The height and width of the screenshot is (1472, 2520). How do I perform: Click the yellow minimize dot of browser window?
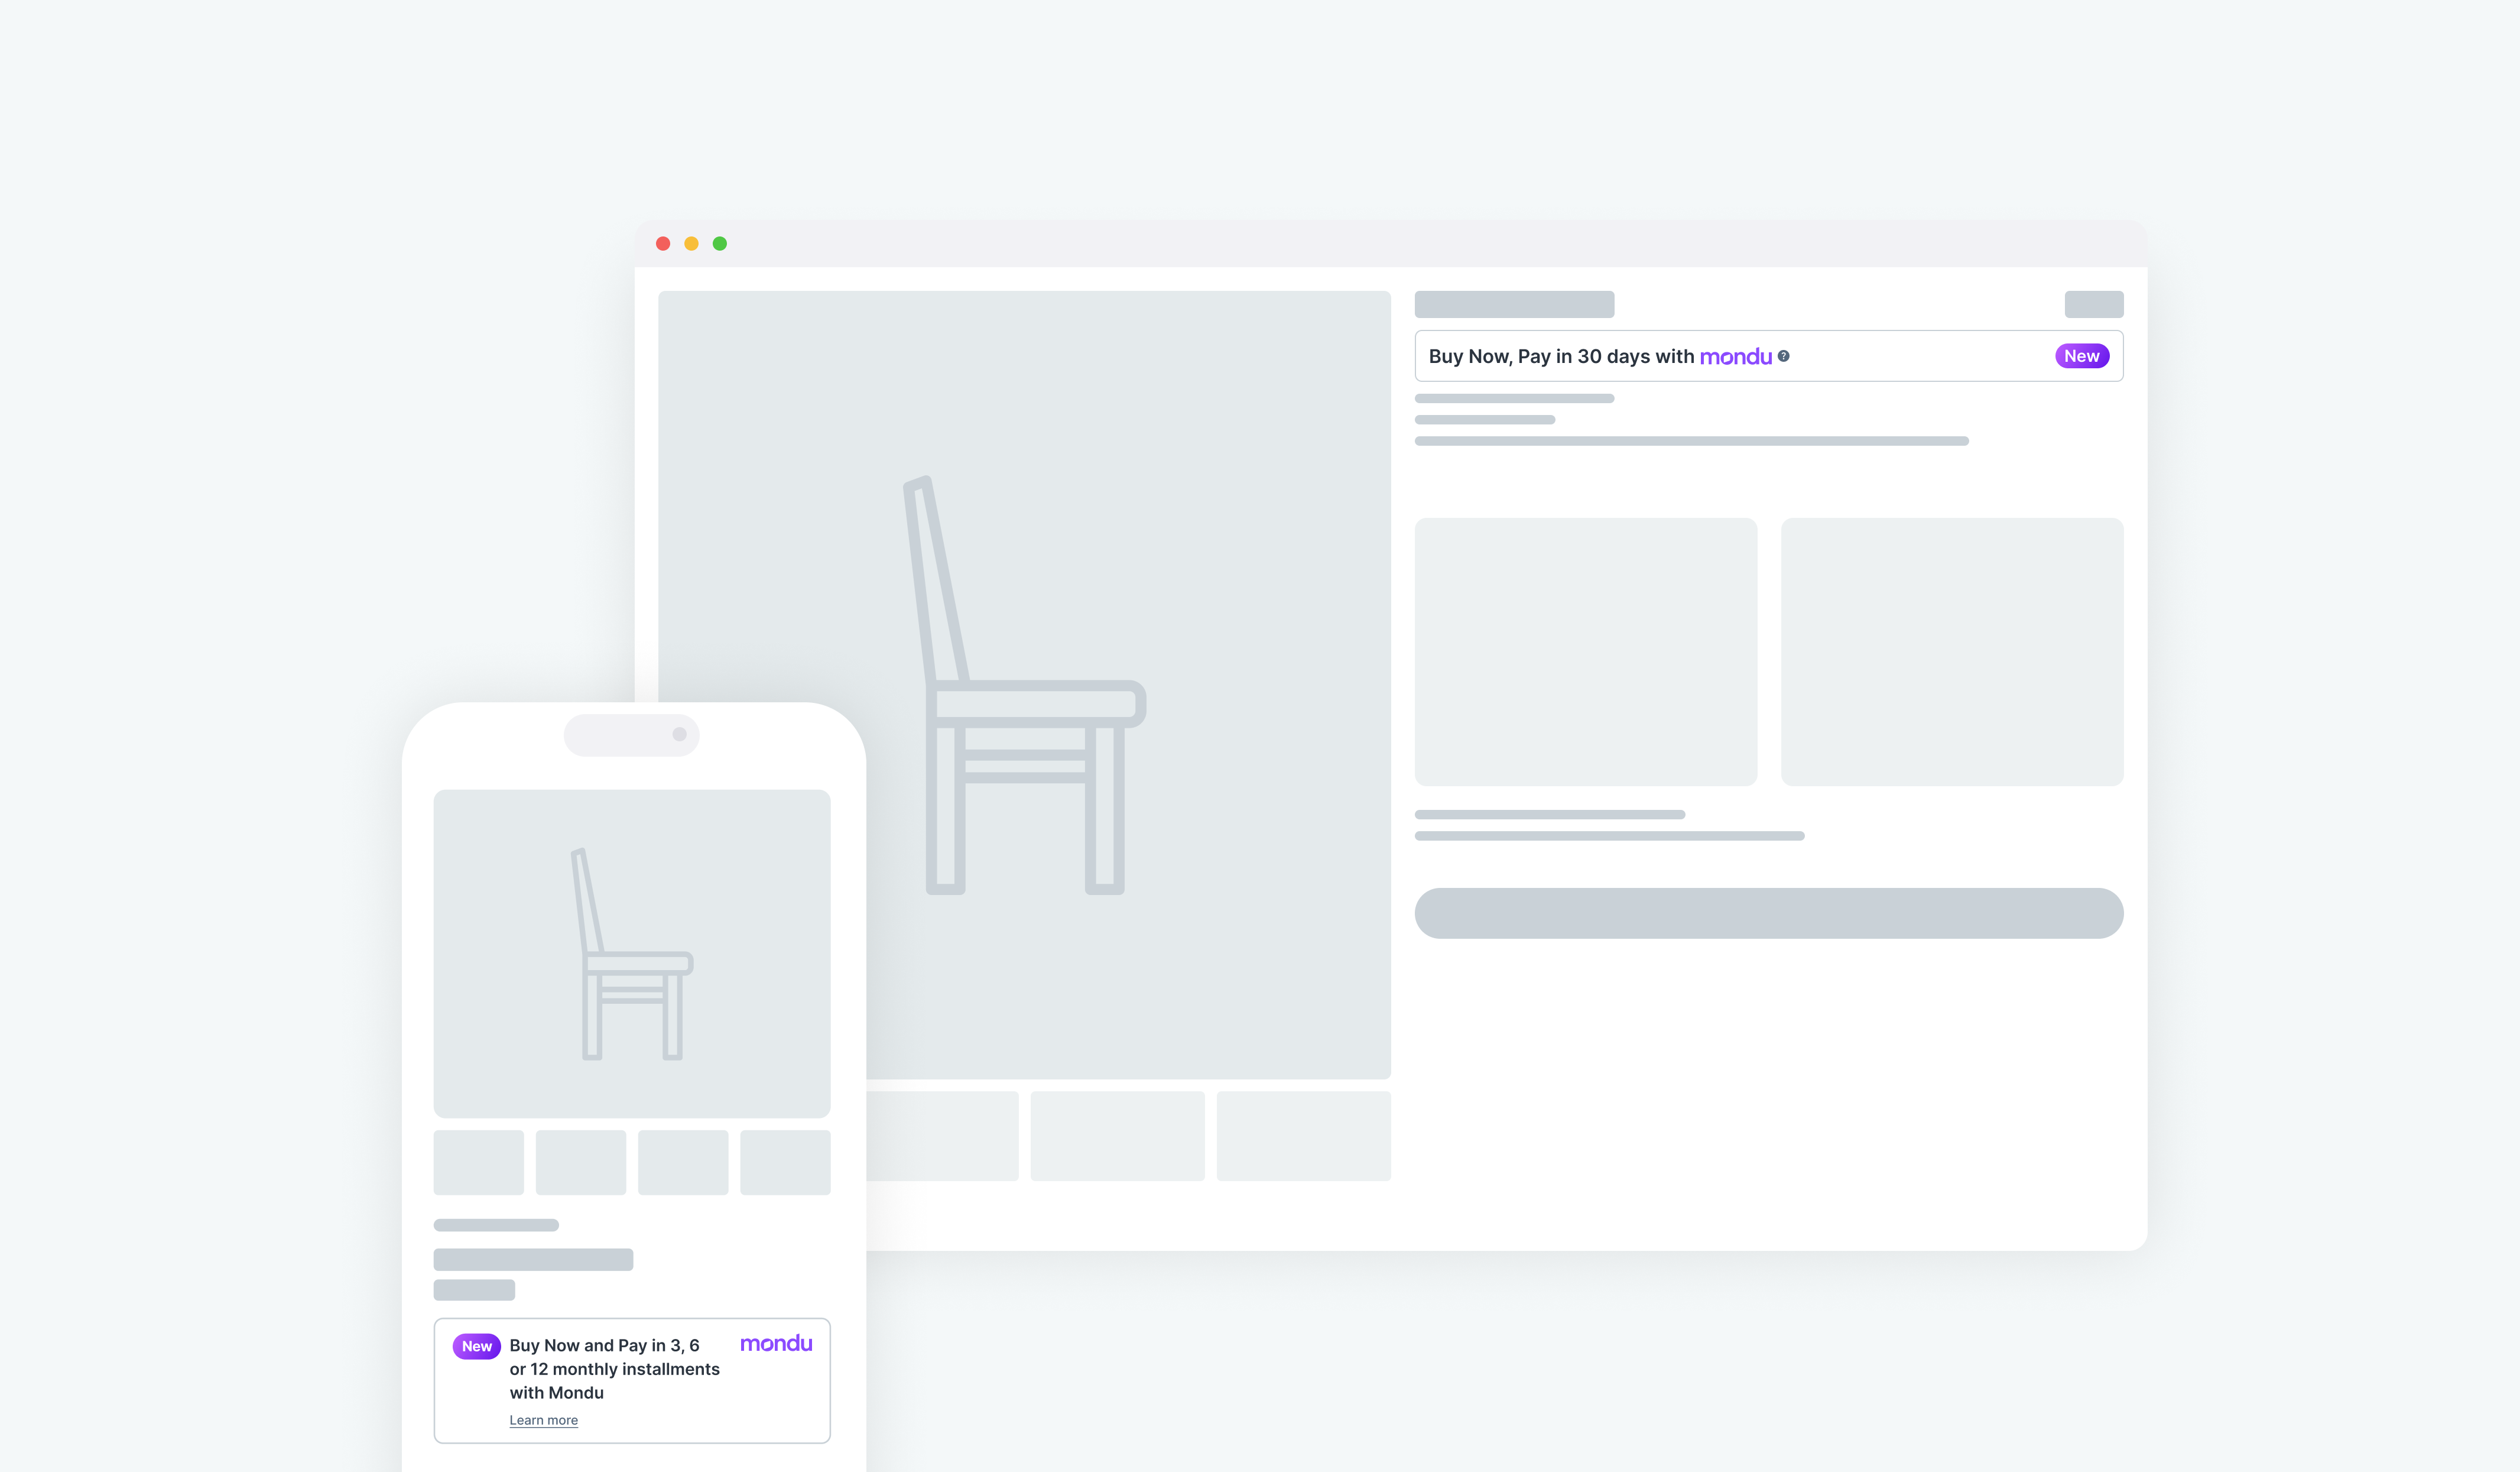tap(691, 244)
